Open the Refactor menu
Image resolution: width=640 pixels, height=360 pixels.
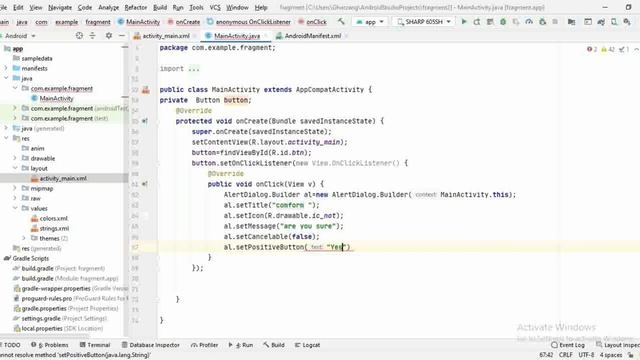(x=136, y=7)
